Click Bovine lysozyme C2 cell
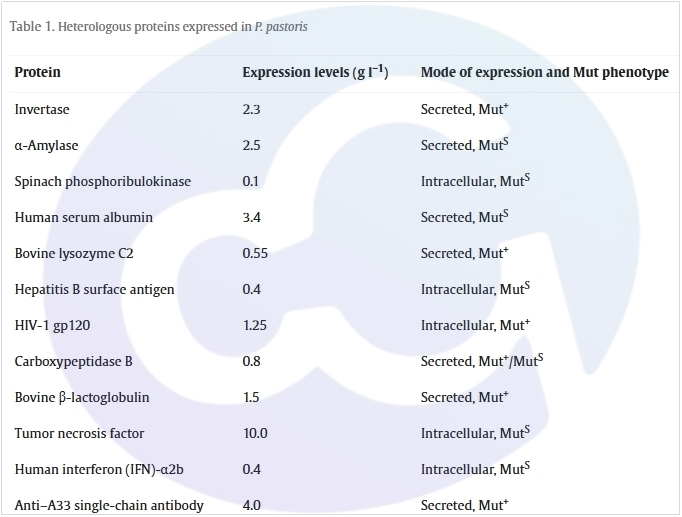682x517 pixels. point(74,253)
